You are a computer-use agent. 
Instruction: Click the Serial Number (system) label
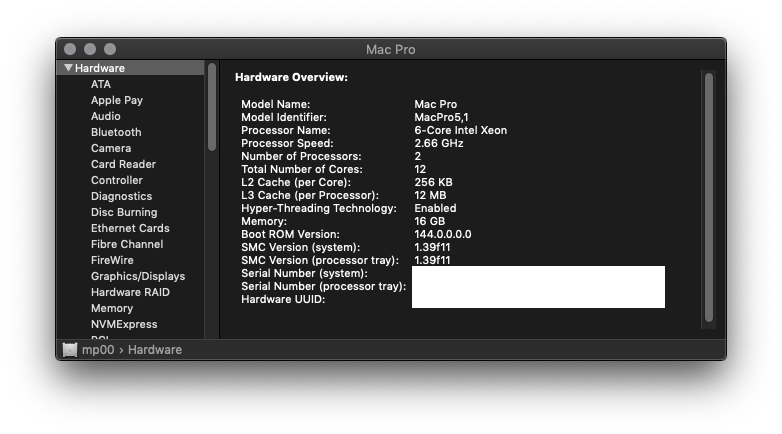pos(304,273)
